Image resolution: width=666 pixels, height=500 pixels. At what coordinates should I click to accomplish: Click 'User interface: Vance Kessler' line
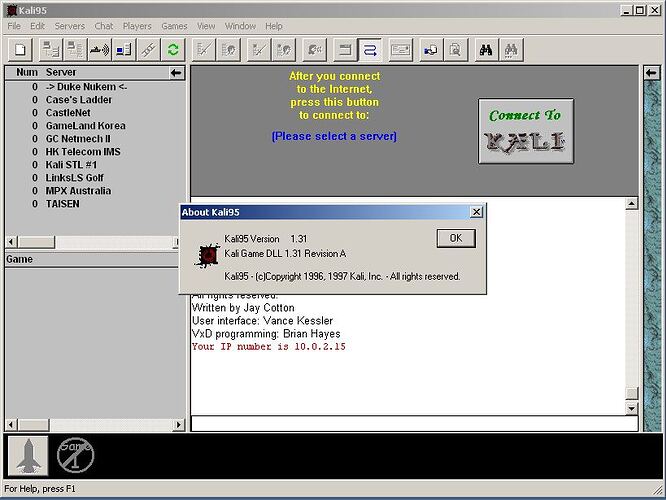(262, 321)
